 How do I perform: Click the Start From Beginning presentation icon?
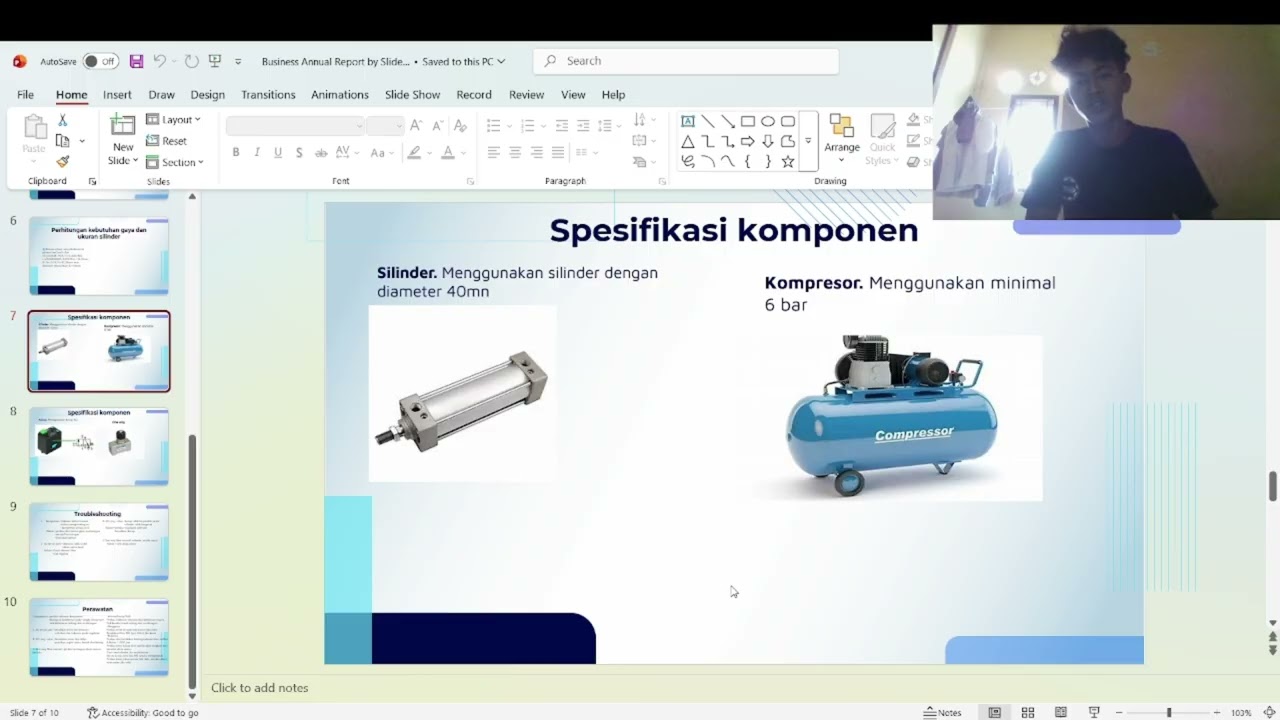point(214,61)
